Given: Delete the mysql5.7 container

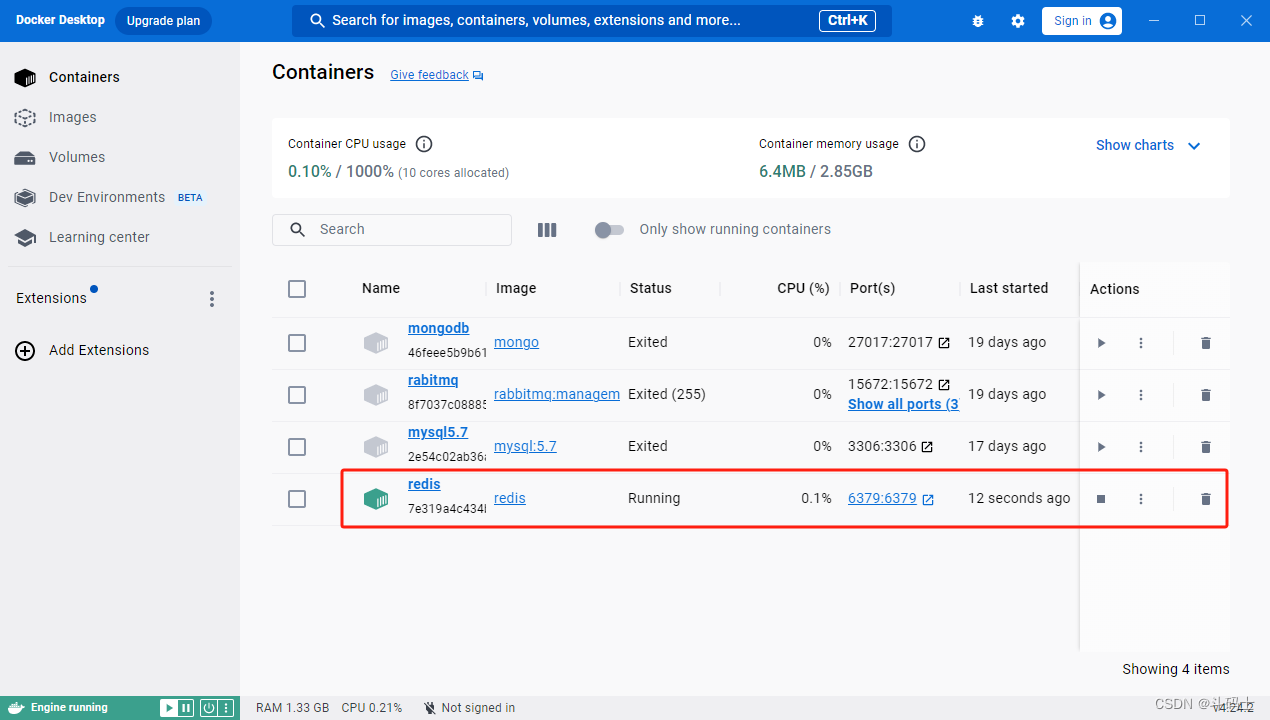Looking at the screenshot, I should [x=1206, y=447].
